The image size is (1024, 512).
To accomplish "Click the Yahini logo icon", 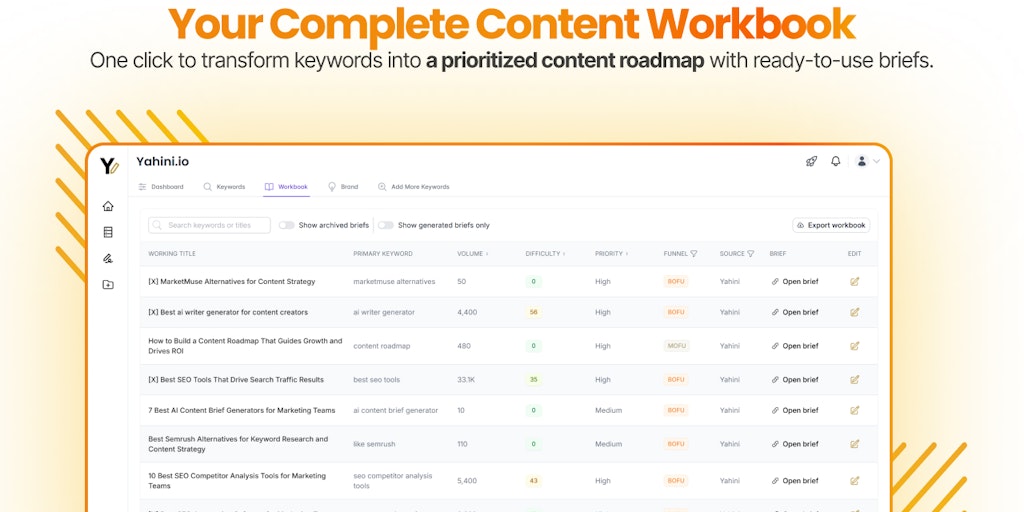I will click(109, 166).
